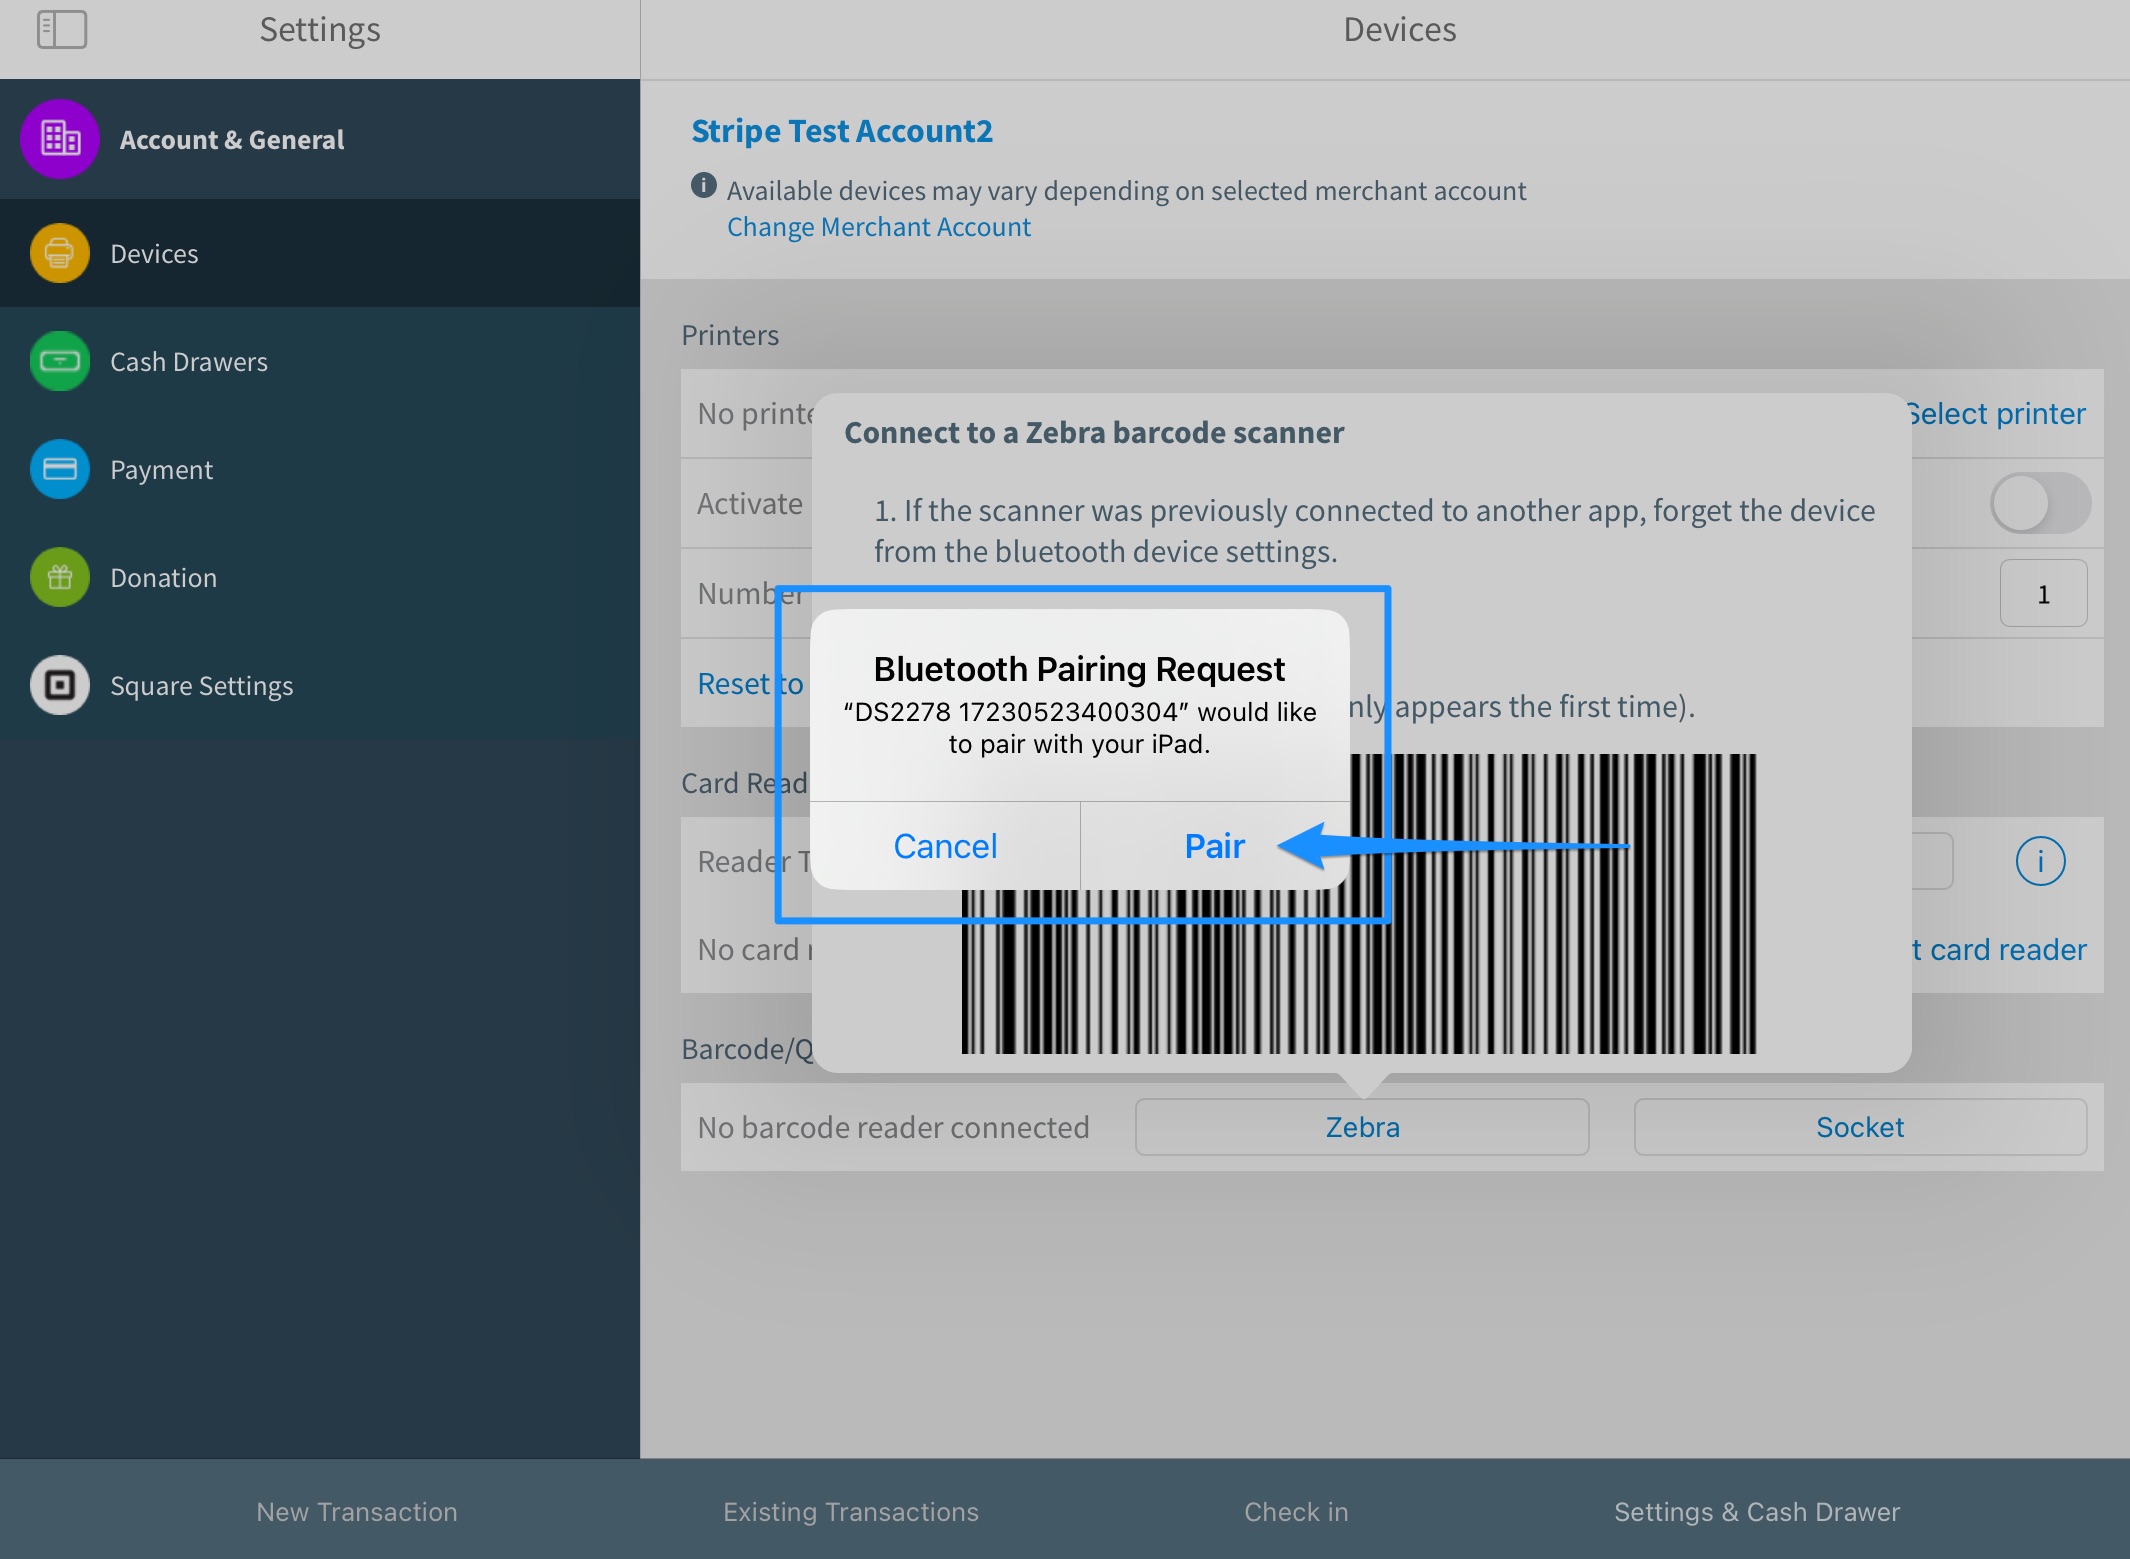The height and width of the screenshot is (1559, 2130).
Task: Click the Cash Drawers icon
Action: tap(59, 361)
